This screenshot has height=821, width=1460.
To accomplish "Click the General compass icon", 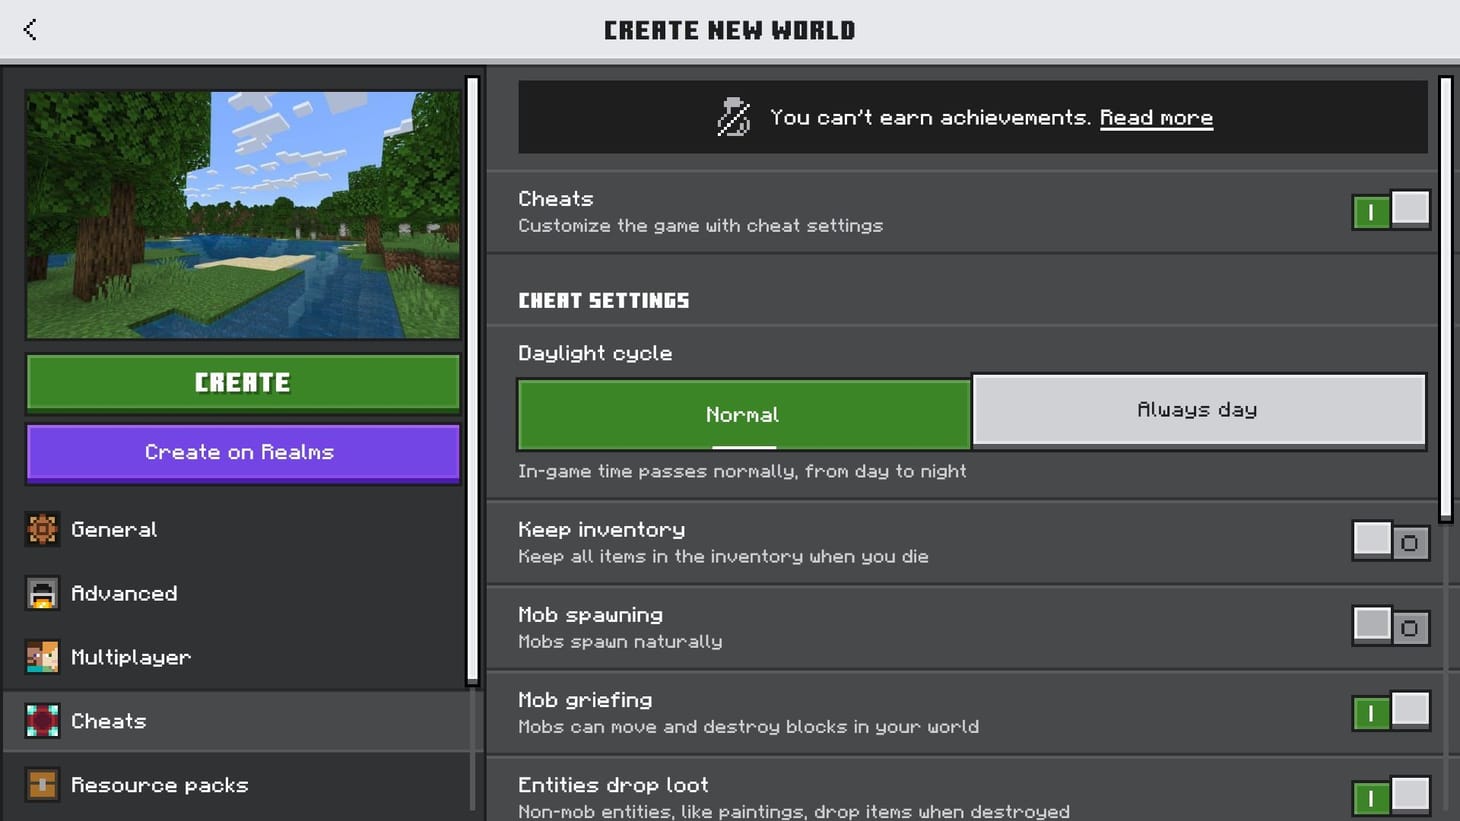I will 42,529.
